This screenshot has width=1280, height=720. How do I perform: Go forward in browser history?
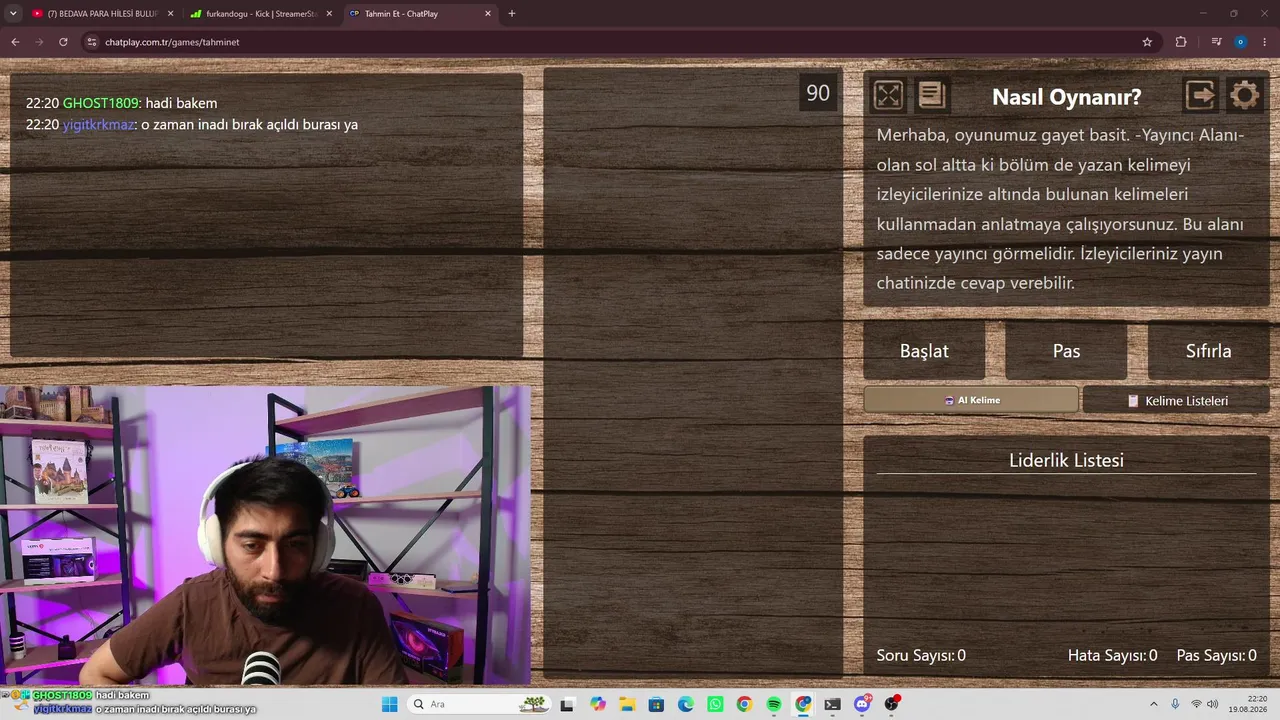[x=39, y=42]
